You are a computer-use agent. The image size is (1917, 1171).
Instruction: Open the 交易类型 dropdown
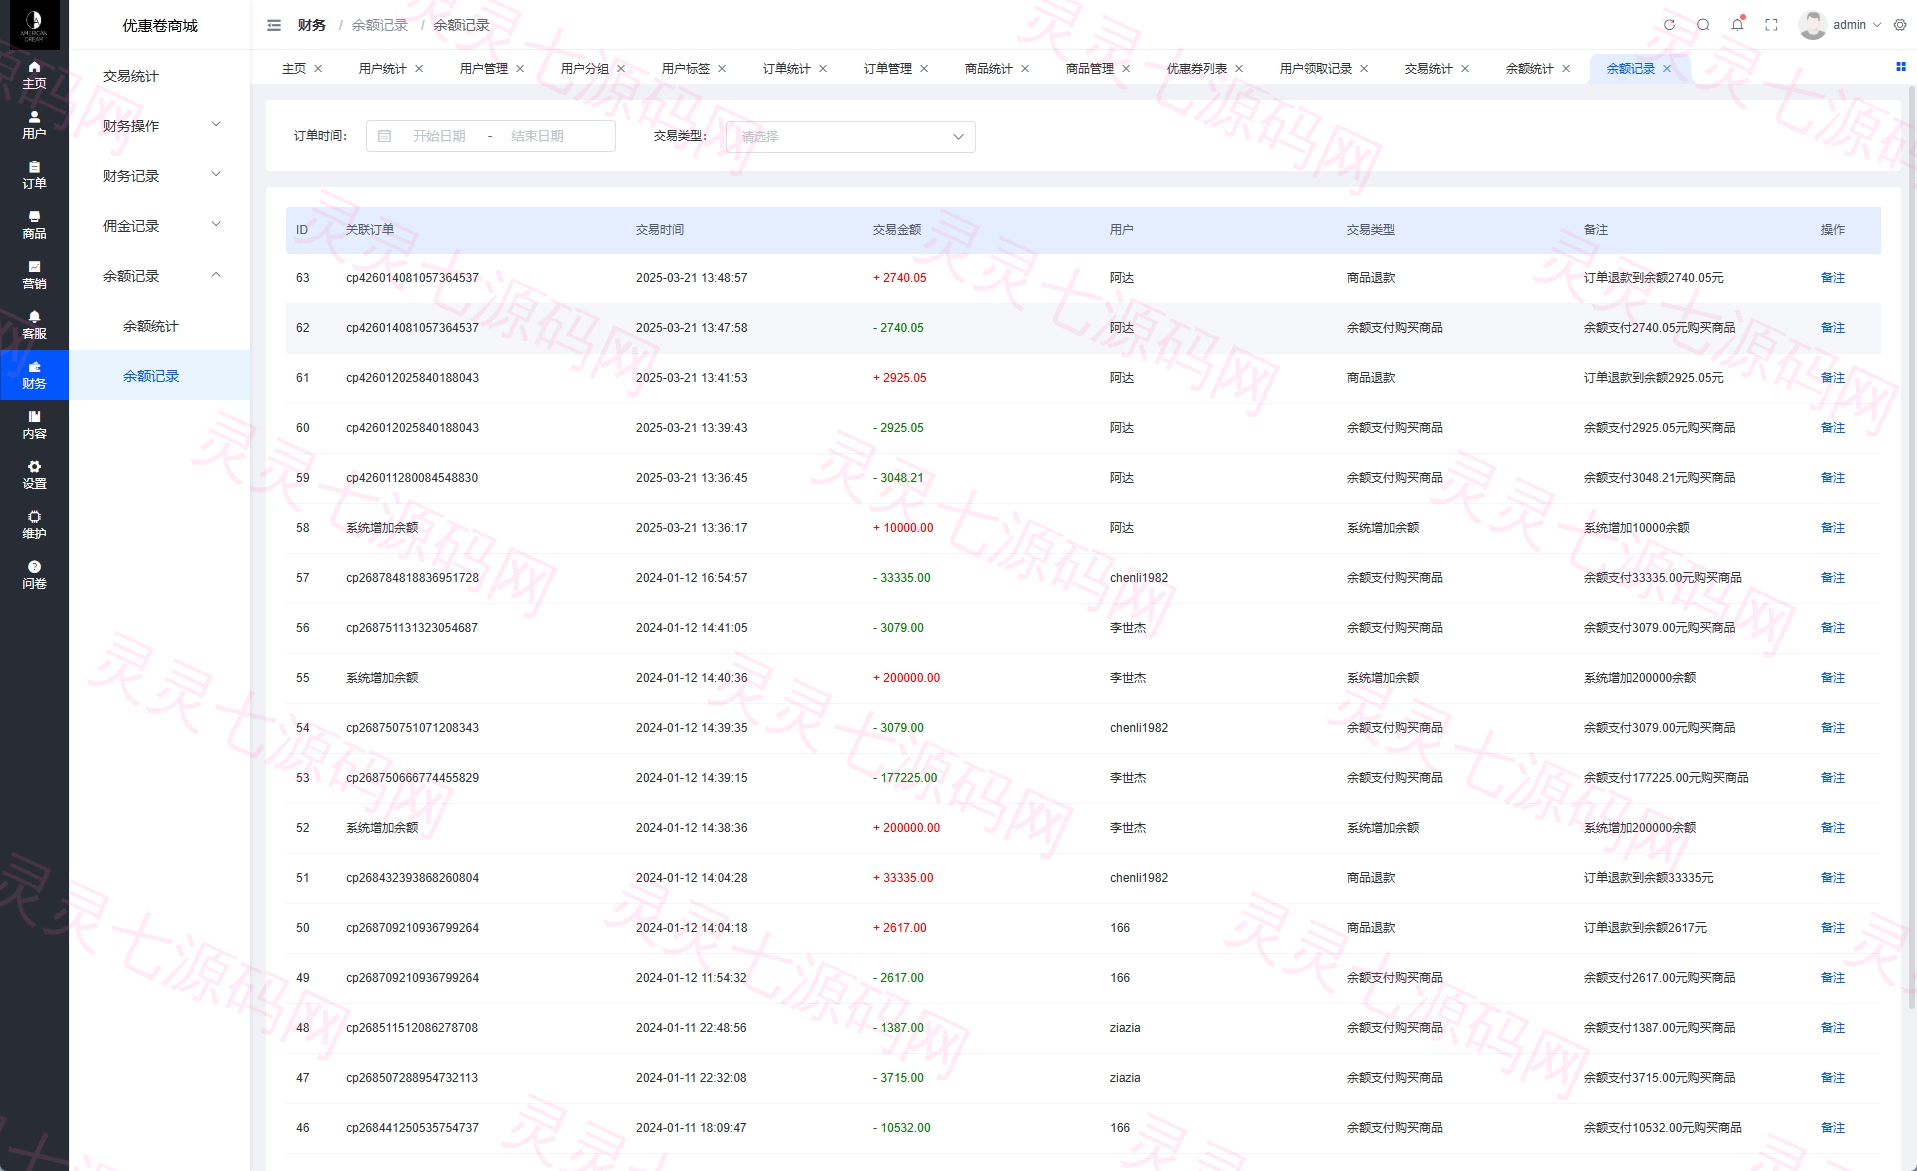pos(850,136)
